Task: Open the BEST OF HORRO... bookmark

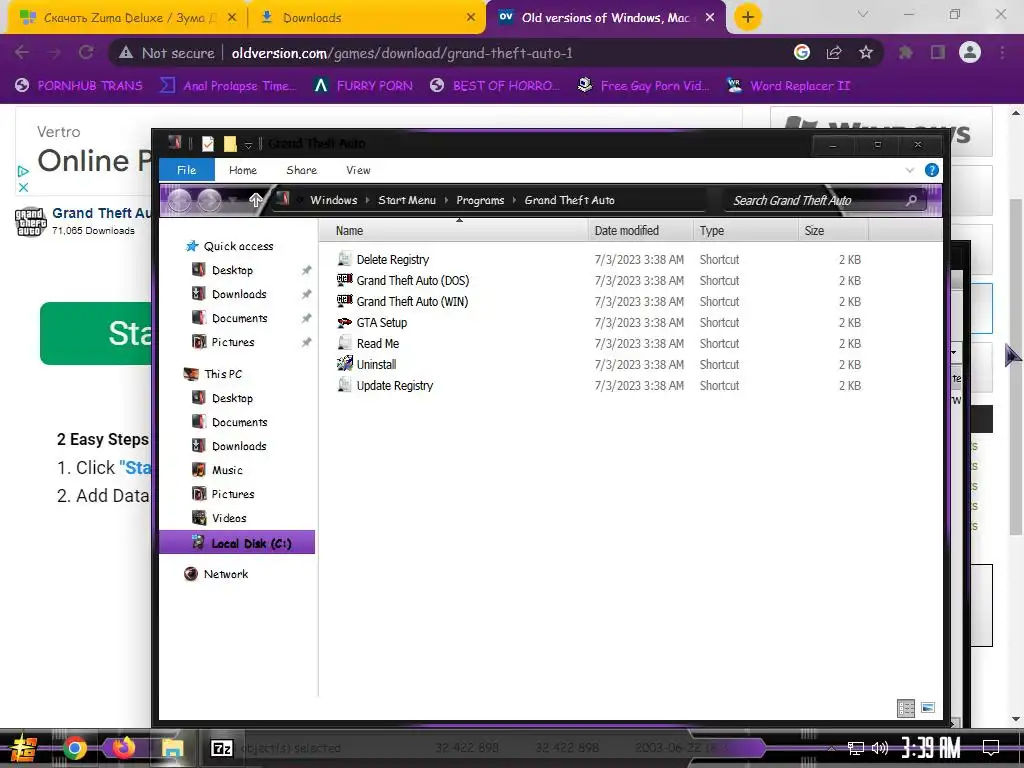Action: (495, 86)
